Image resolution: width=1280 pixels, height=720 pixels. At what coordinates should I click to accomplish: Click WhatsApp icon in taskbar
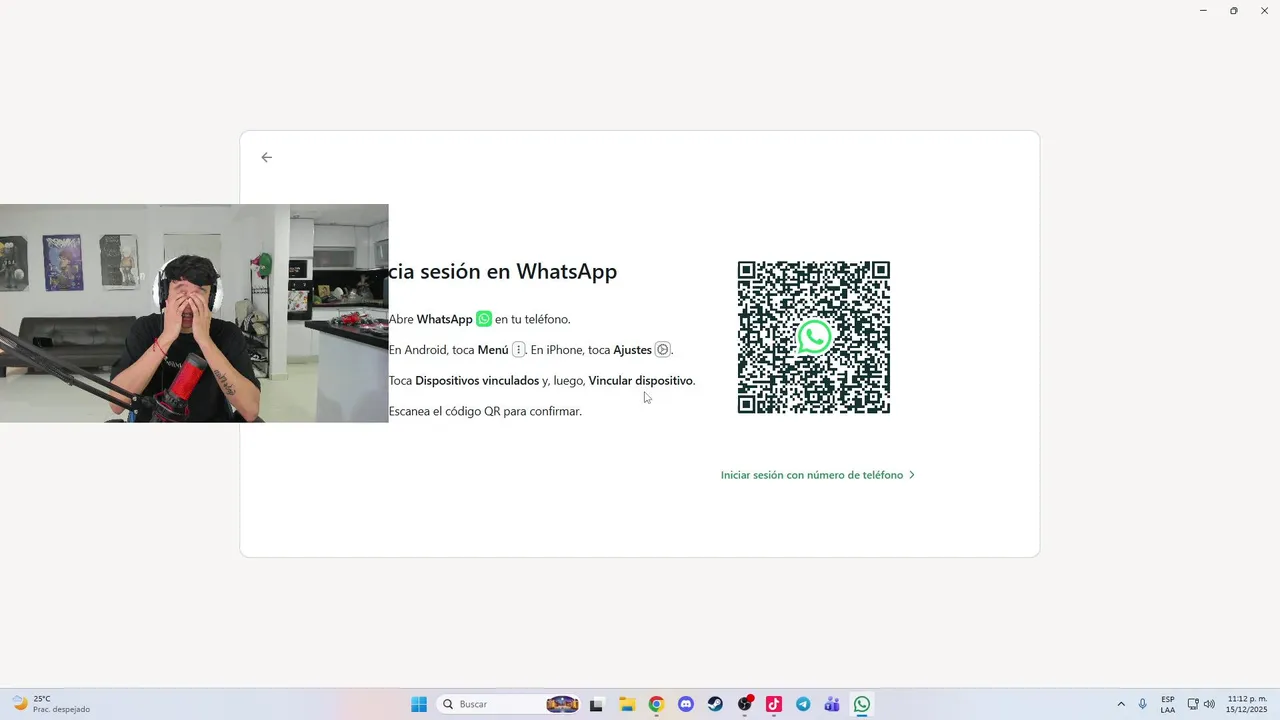[862, 704]
